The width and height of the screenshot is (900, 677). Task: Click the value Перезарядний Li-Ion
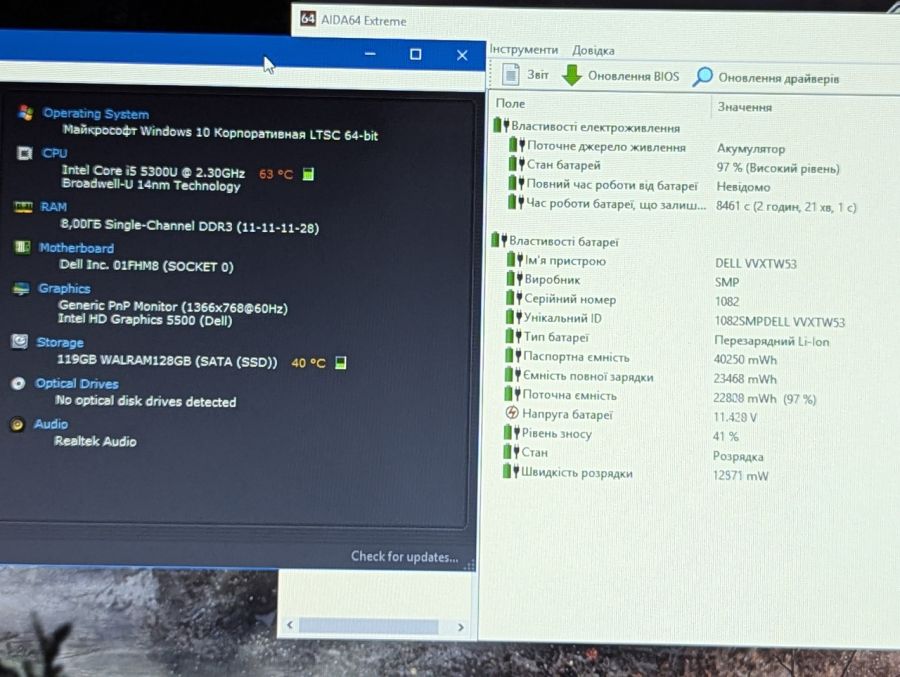pos(771,341)
